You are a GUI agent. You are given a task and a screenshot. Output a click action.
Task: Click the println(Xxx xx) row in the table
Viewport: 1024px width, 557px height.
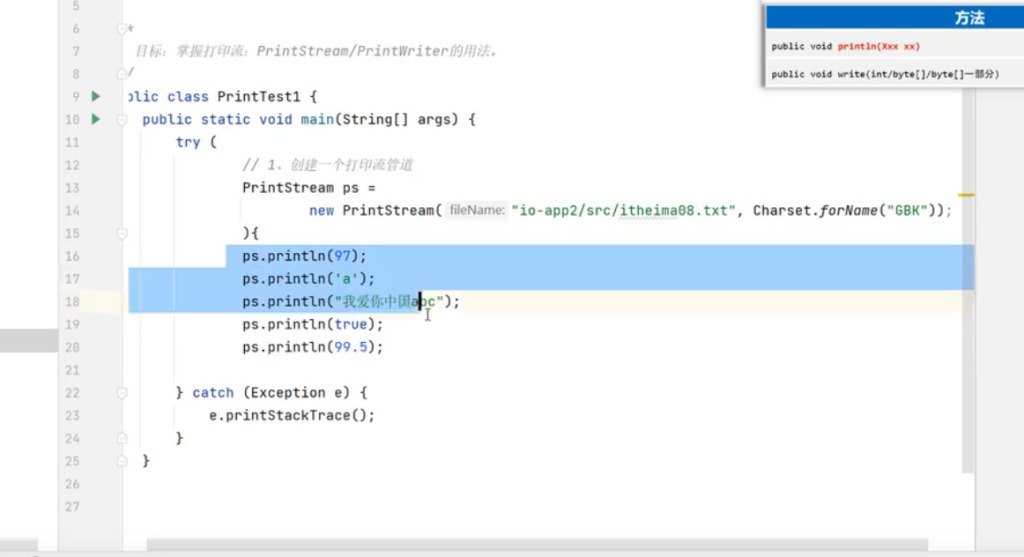[846, 46]
